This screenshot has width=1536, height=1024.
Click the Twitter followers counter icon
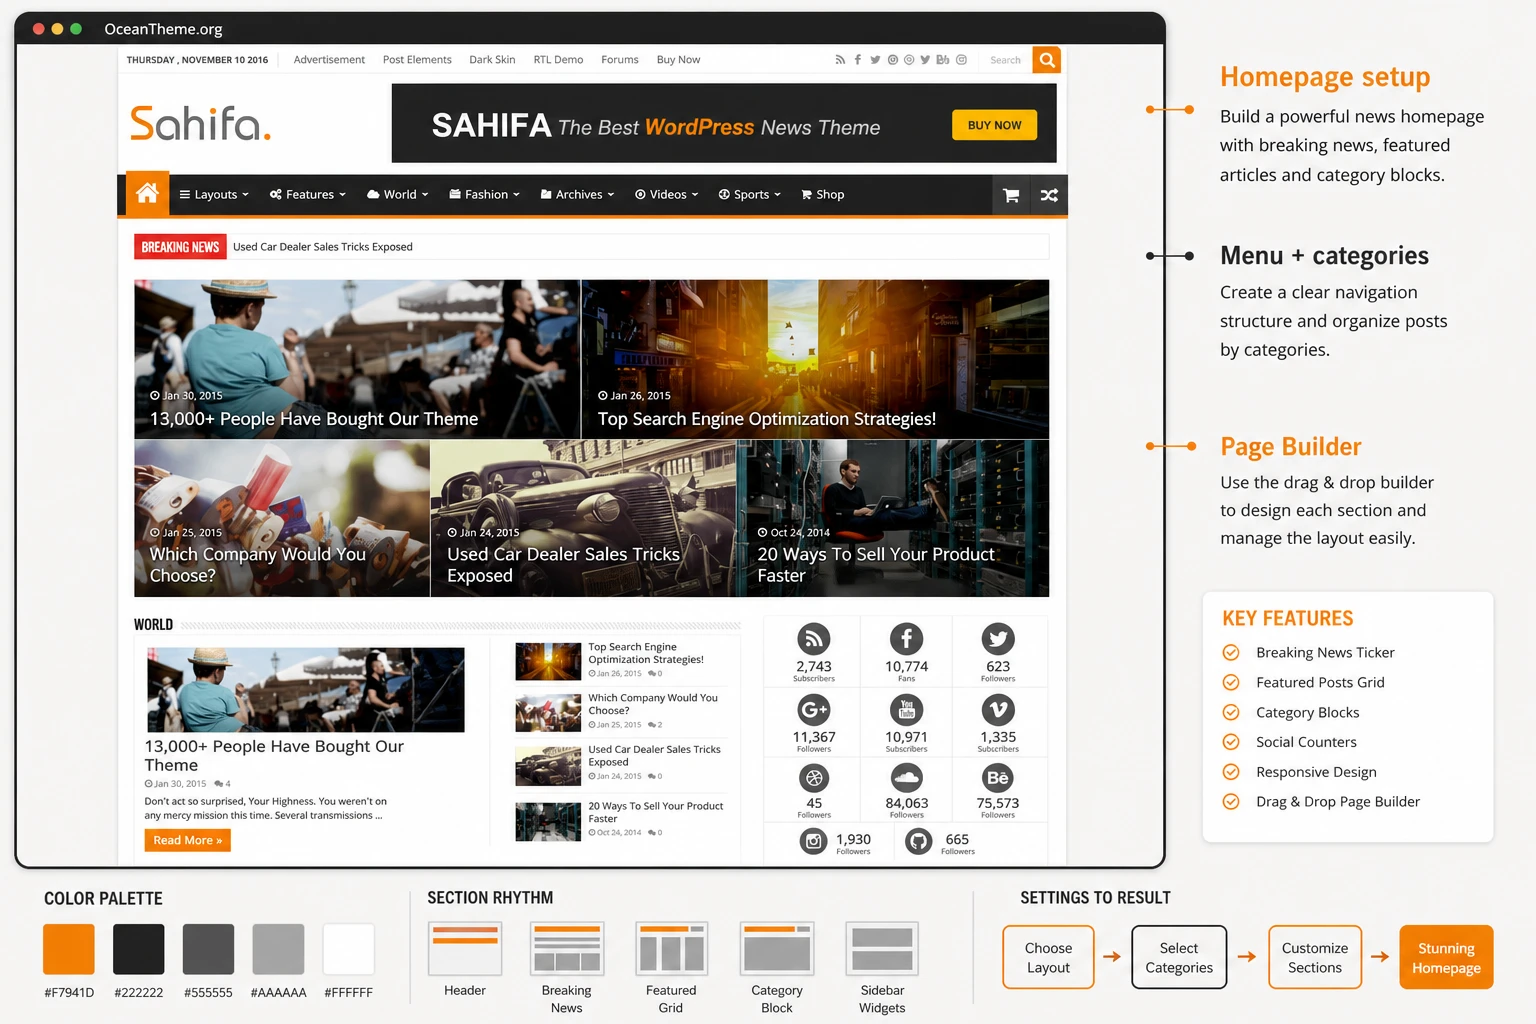998,639
